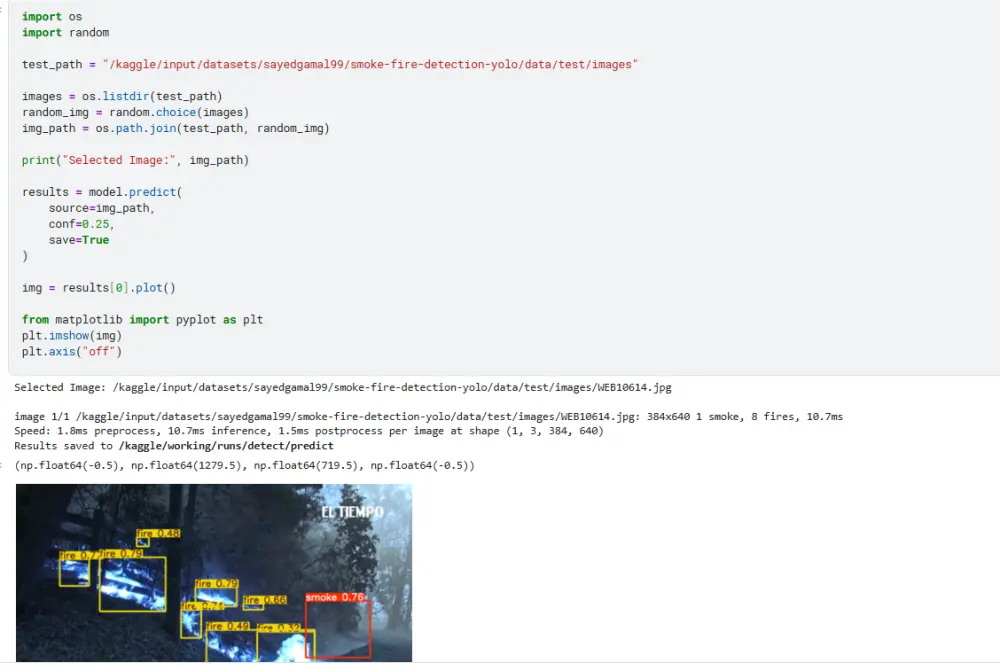Click the "fire 0.48" label in the plot
The width and height of the screenshot is (1000, 670).
tap(158, 534)
